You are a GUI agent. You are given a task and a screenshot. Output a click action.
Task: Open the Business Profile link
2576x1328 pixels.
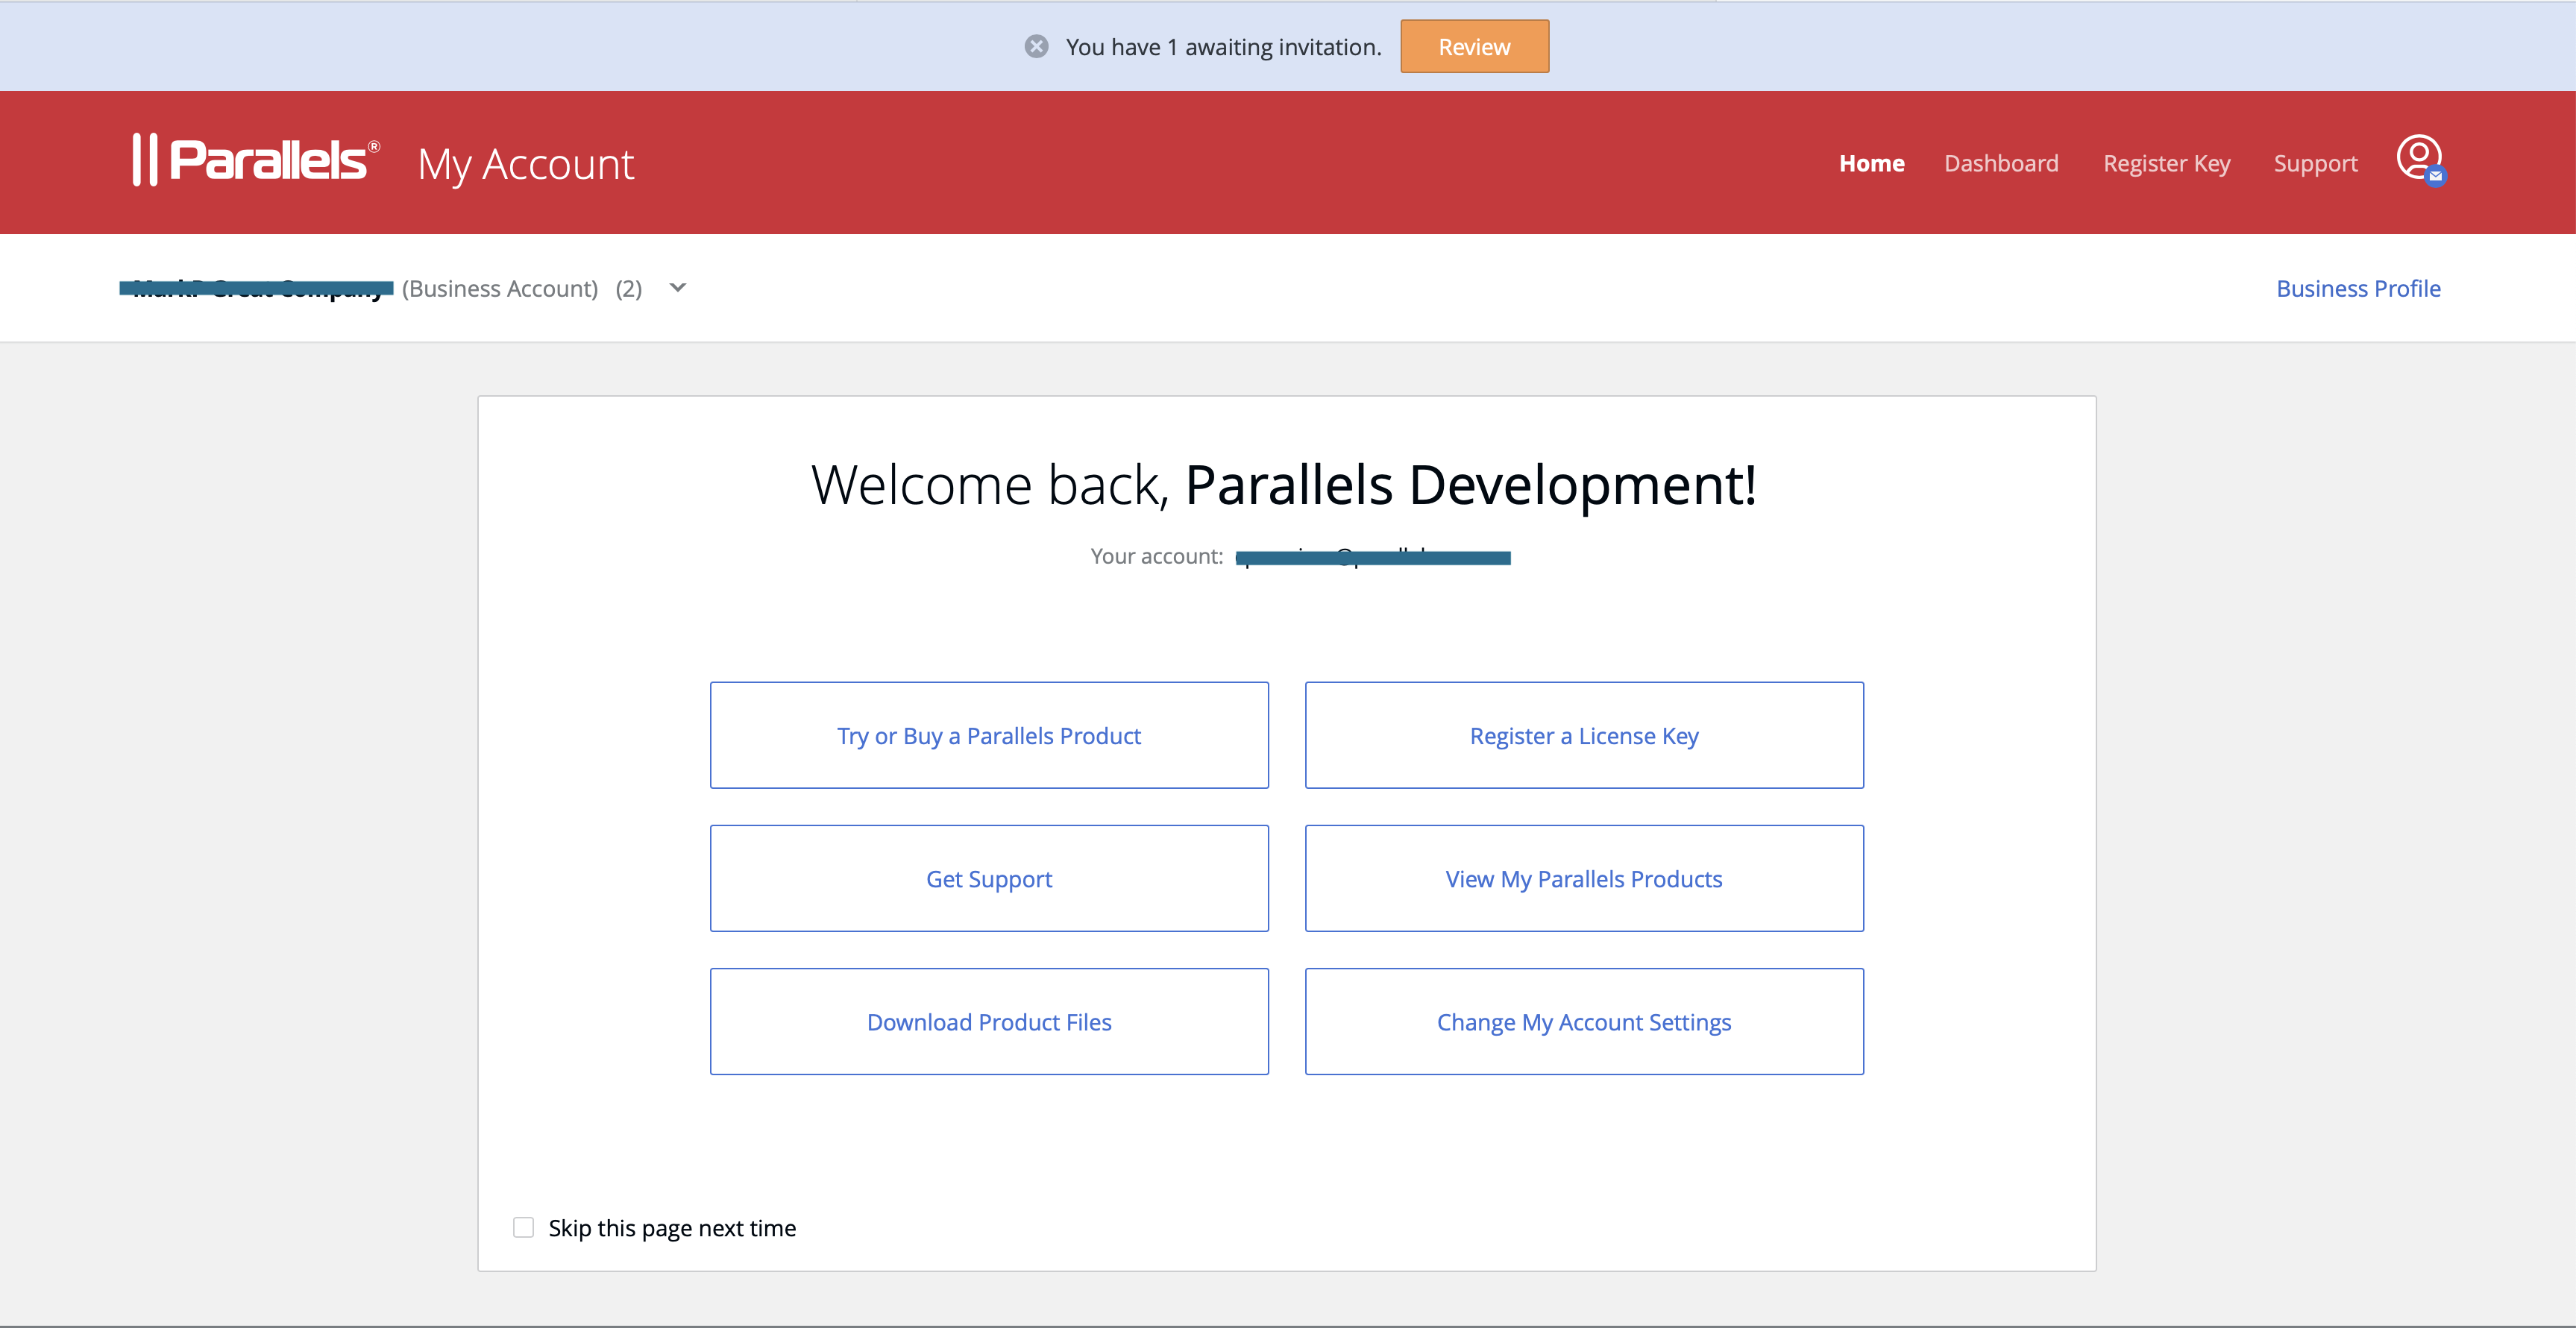tap(2358, 288)
